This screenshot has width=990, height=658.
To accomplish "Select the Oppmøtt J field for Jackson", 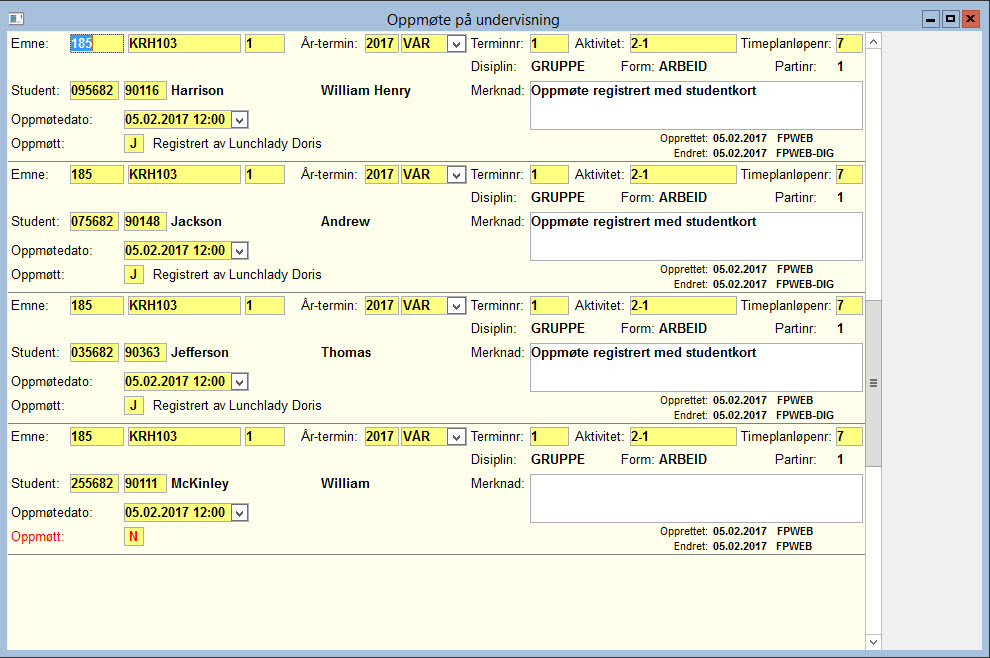I will pyautogui.click(x=134, y=275).
